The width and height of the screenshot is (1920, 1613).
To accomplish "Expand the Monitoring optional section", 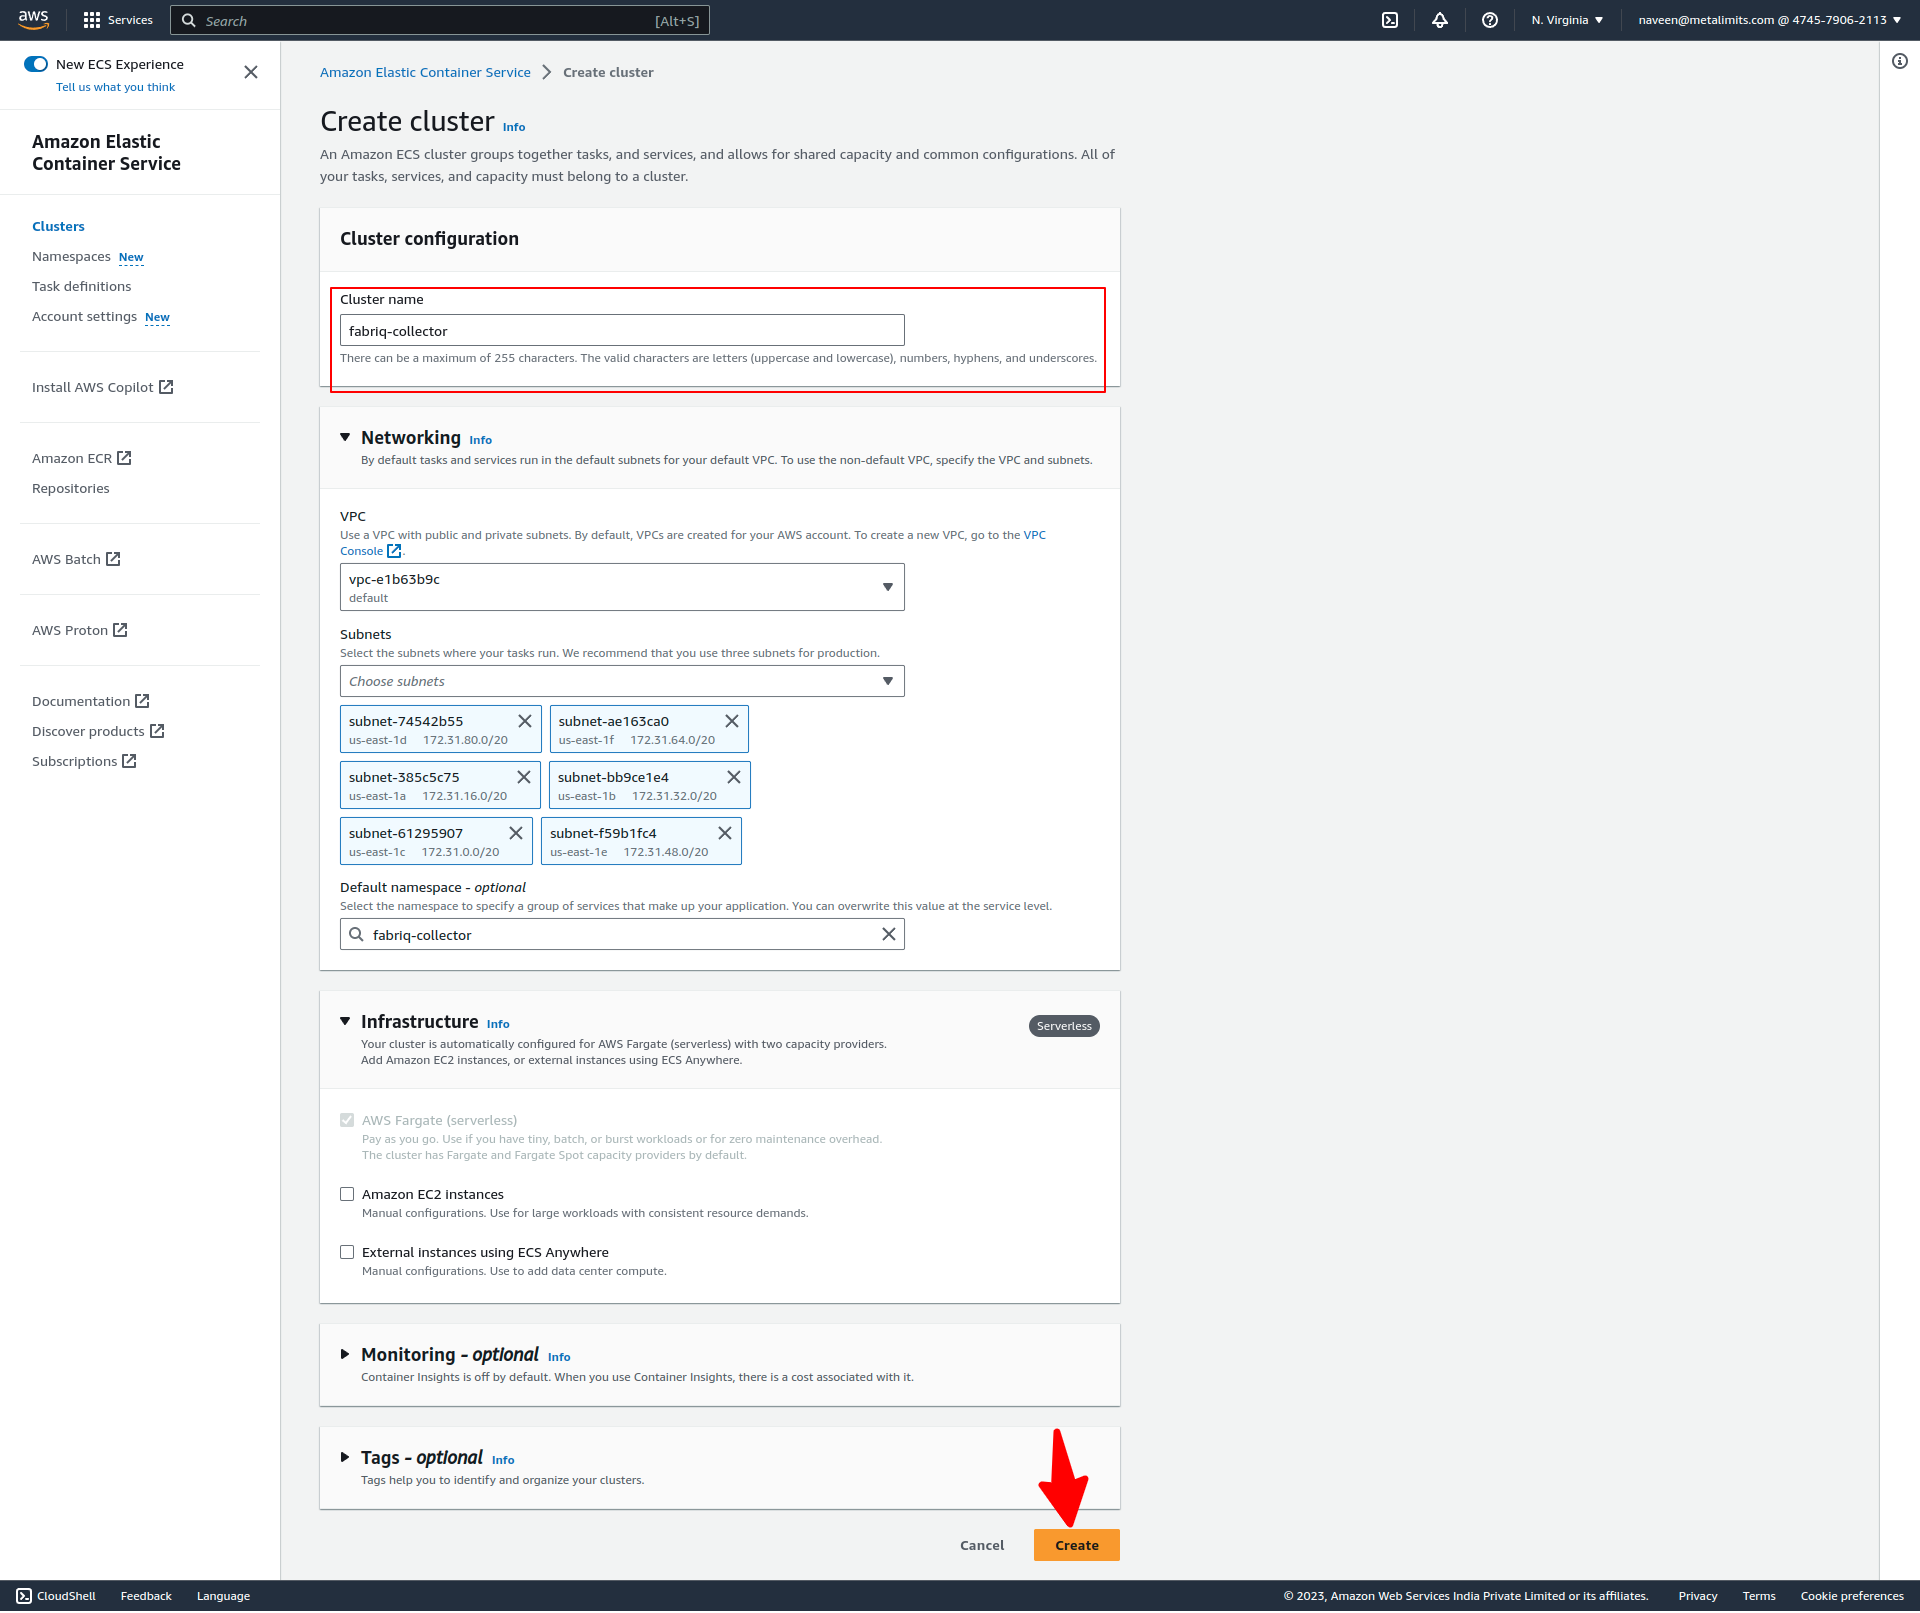I will [x=345, y=1355].
